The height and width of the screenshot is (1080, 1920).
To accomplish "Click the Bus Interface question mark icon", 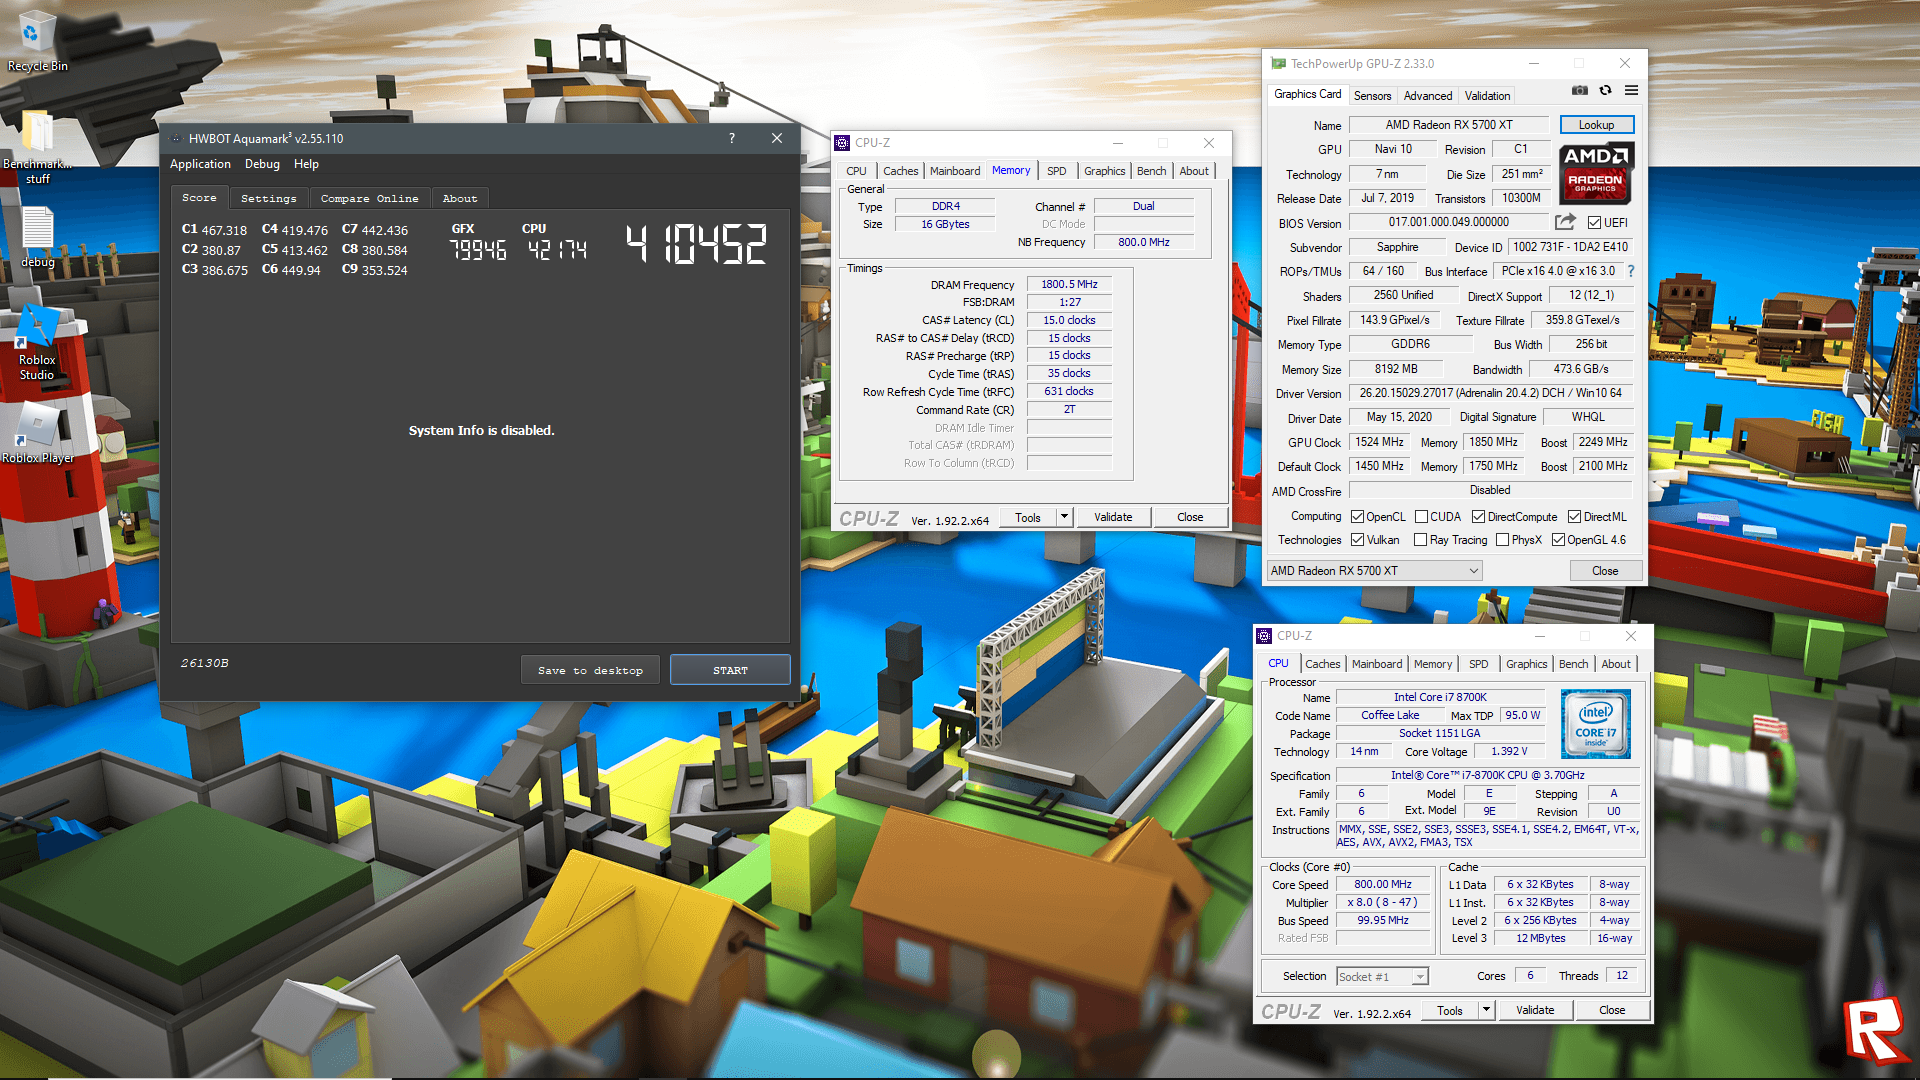I will [1631, 271].
